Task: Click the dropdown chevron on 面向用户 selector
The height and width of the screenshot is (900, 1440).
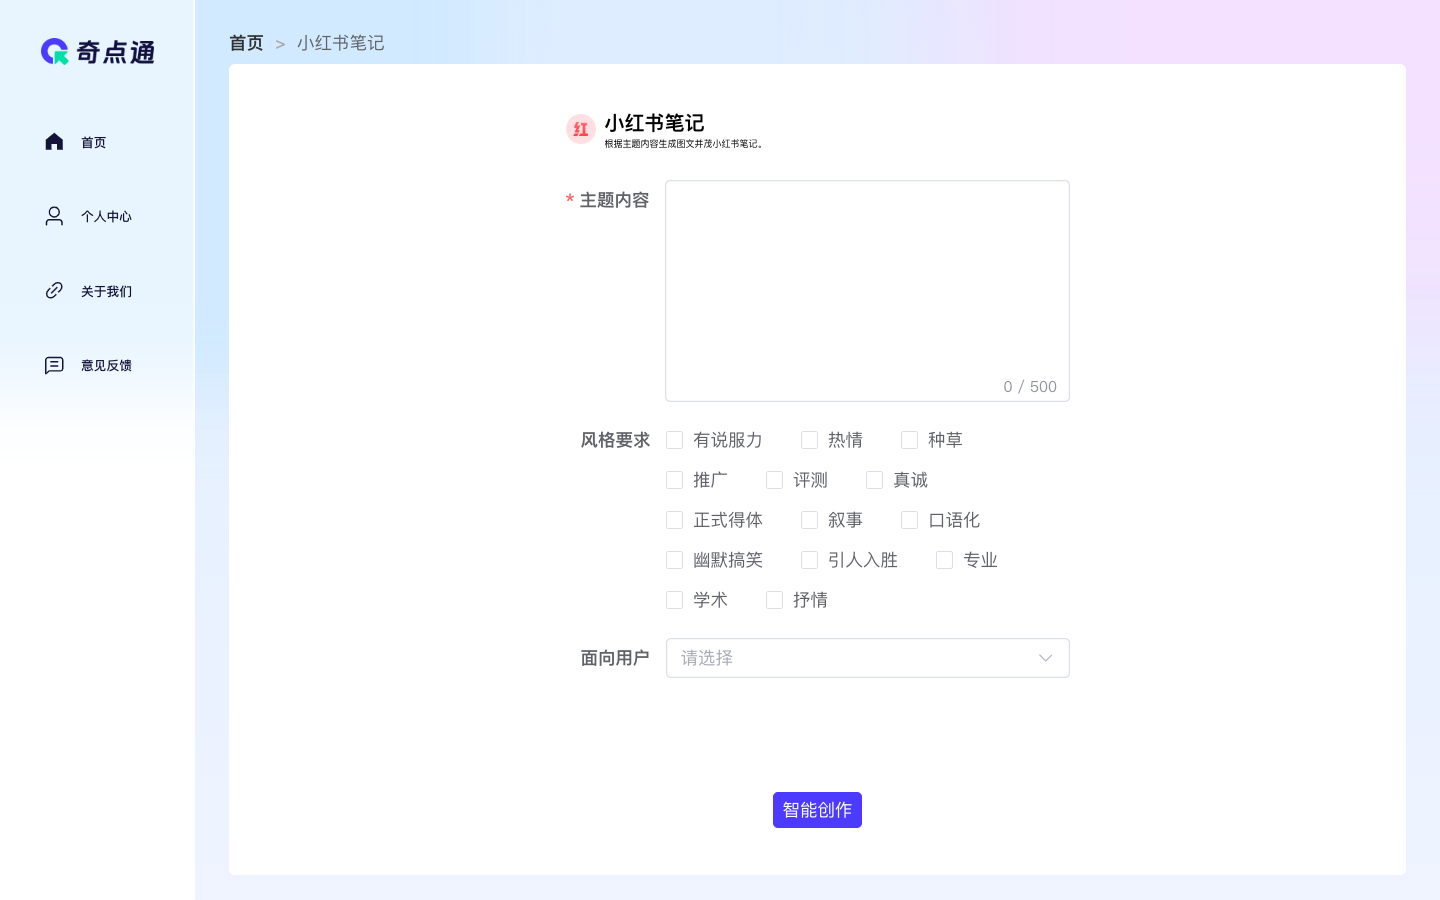Action: tap(1046, 658)
